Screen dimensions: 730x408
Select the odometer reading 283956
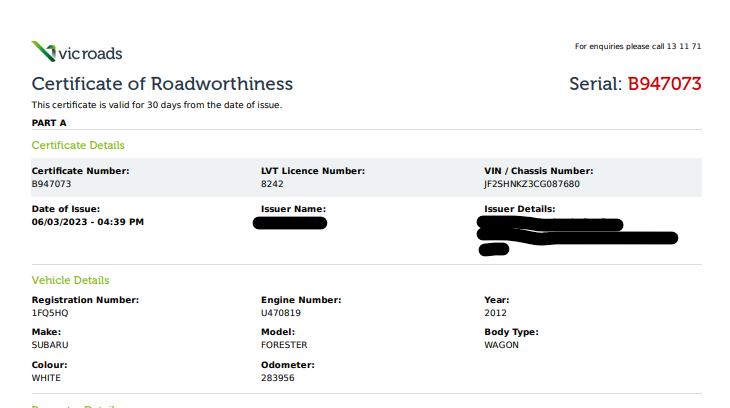pyautogui.click(x=278, y=377)
